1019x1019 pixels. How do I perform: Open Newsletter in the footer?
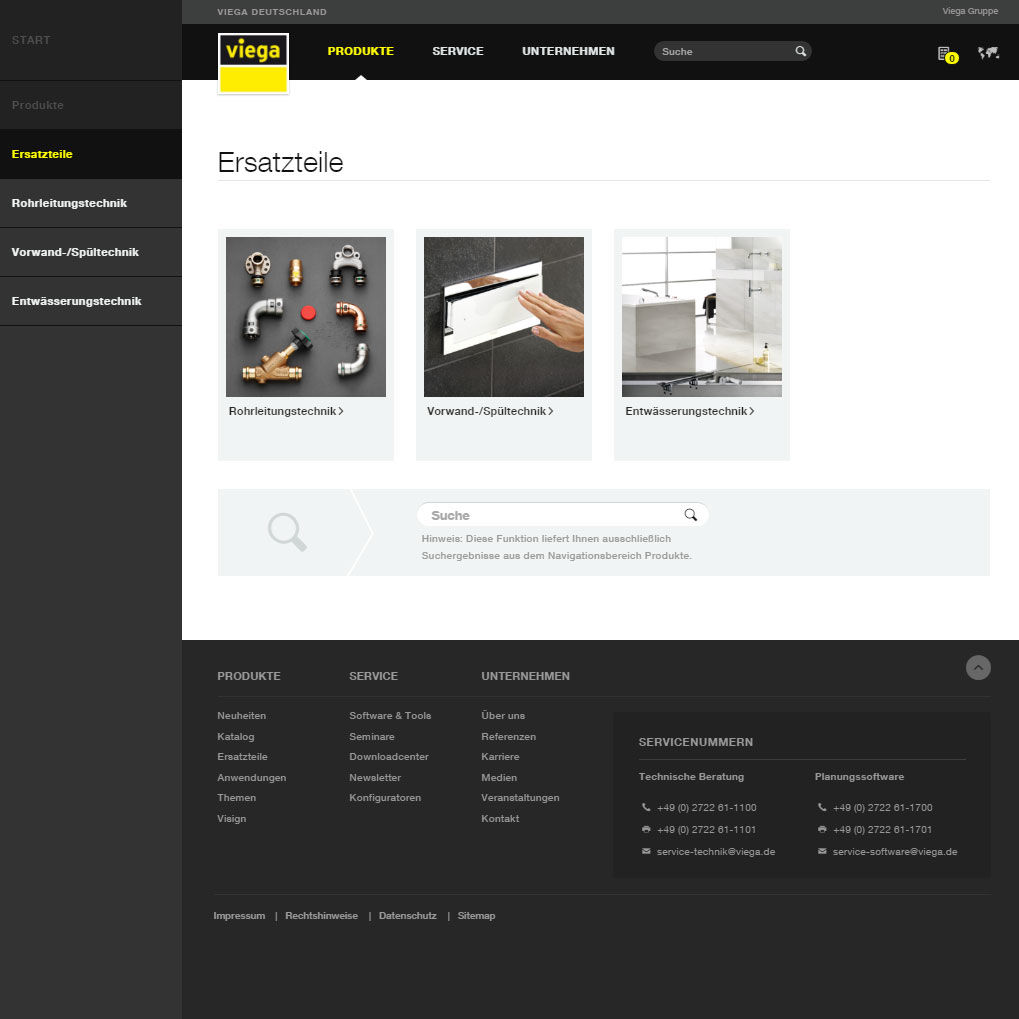[x=375, y=777]
